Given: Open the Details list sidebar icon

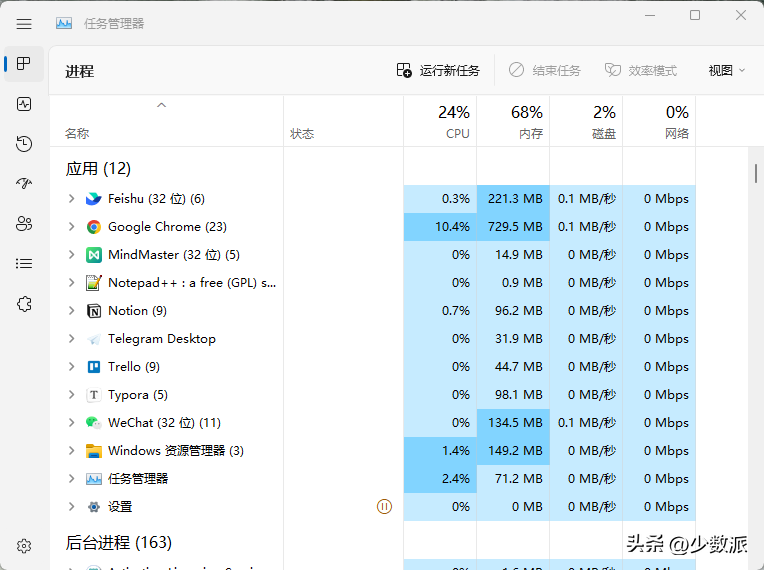Looking at the screenshot, I should (24, 264).
